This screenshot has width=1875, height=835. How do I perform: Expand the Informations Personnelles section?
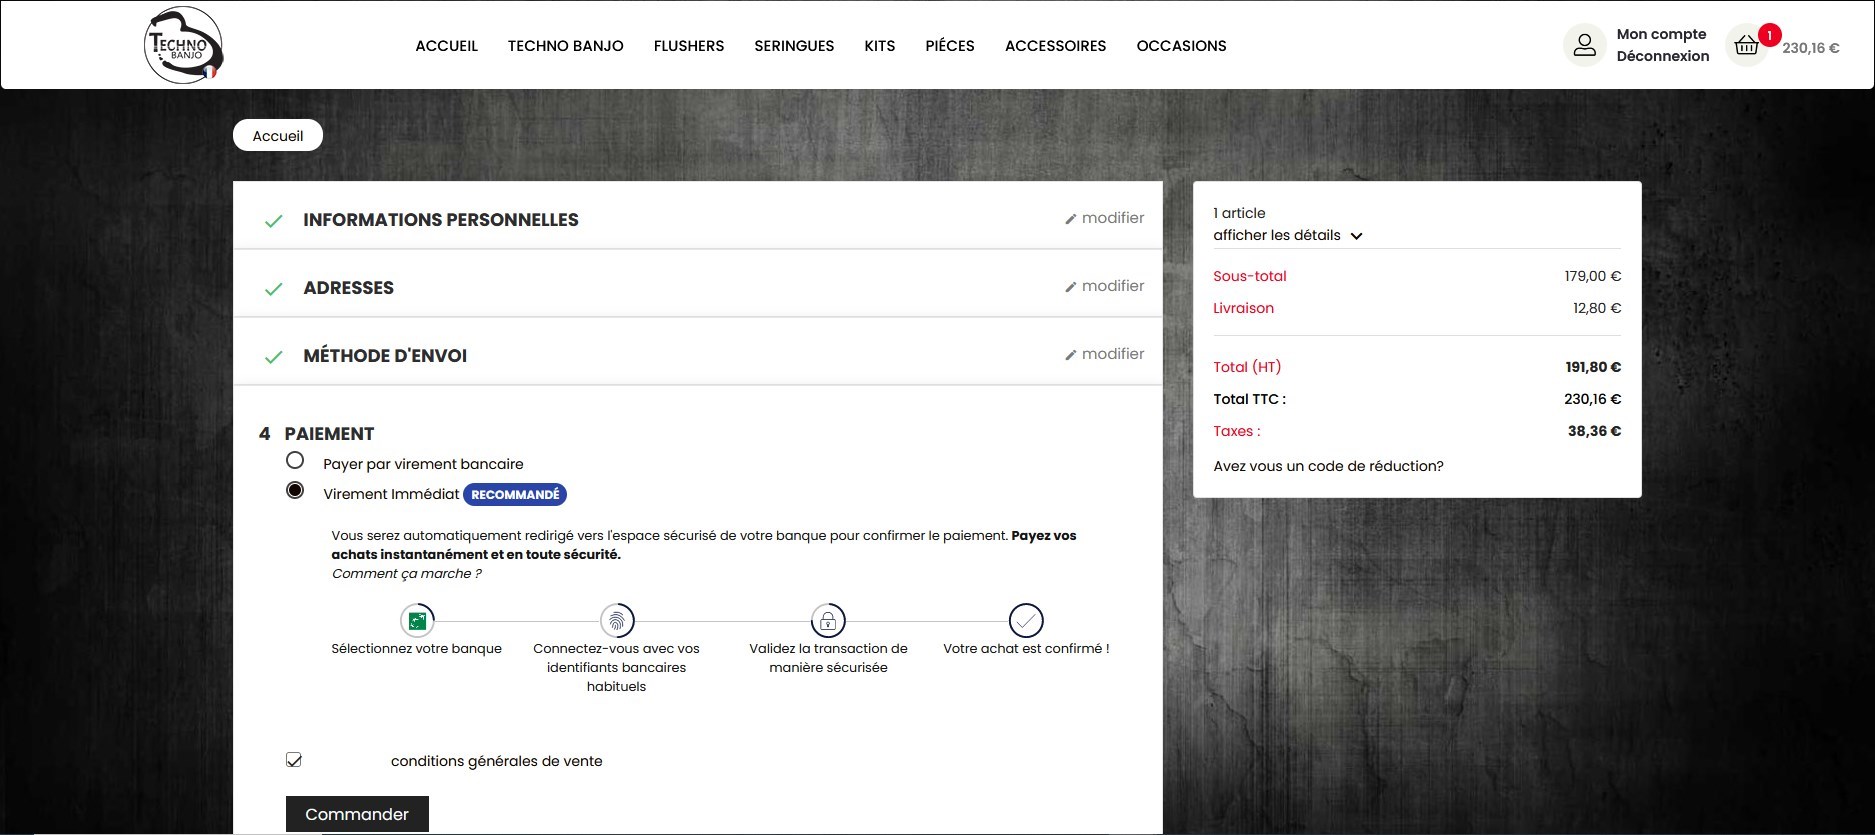440,220
